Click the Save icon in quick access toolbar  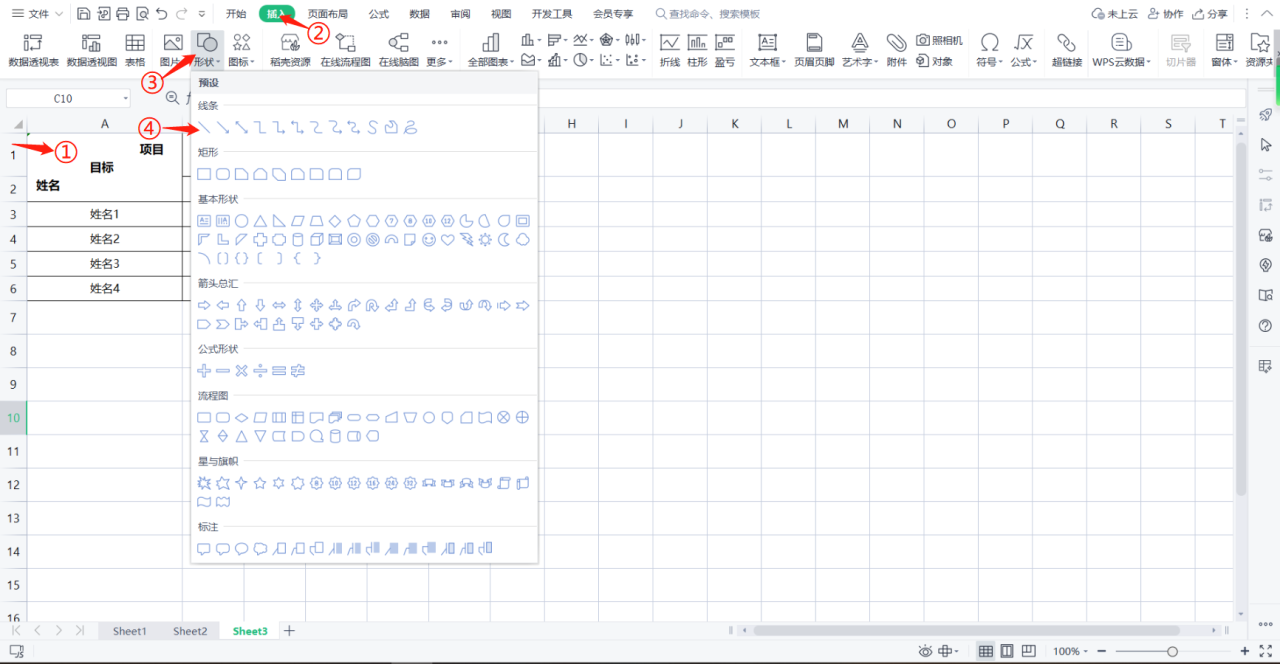(84, 14)
